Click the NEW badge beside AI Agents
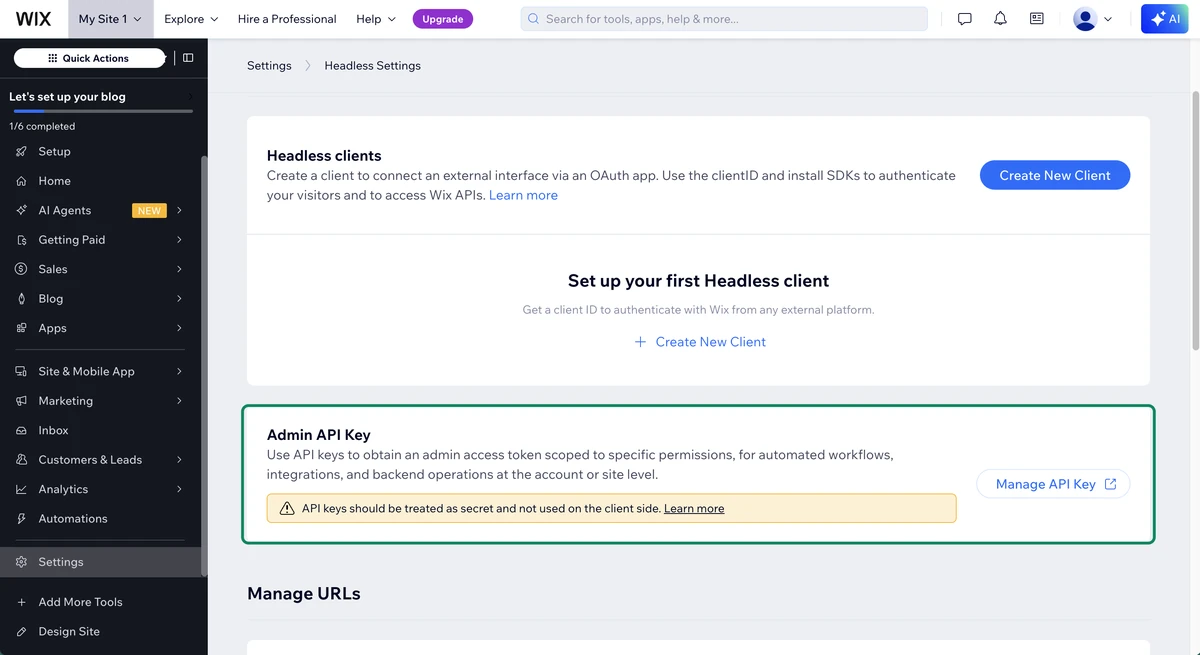Viewport: 1200px width, 655px height. click(149, 210)
